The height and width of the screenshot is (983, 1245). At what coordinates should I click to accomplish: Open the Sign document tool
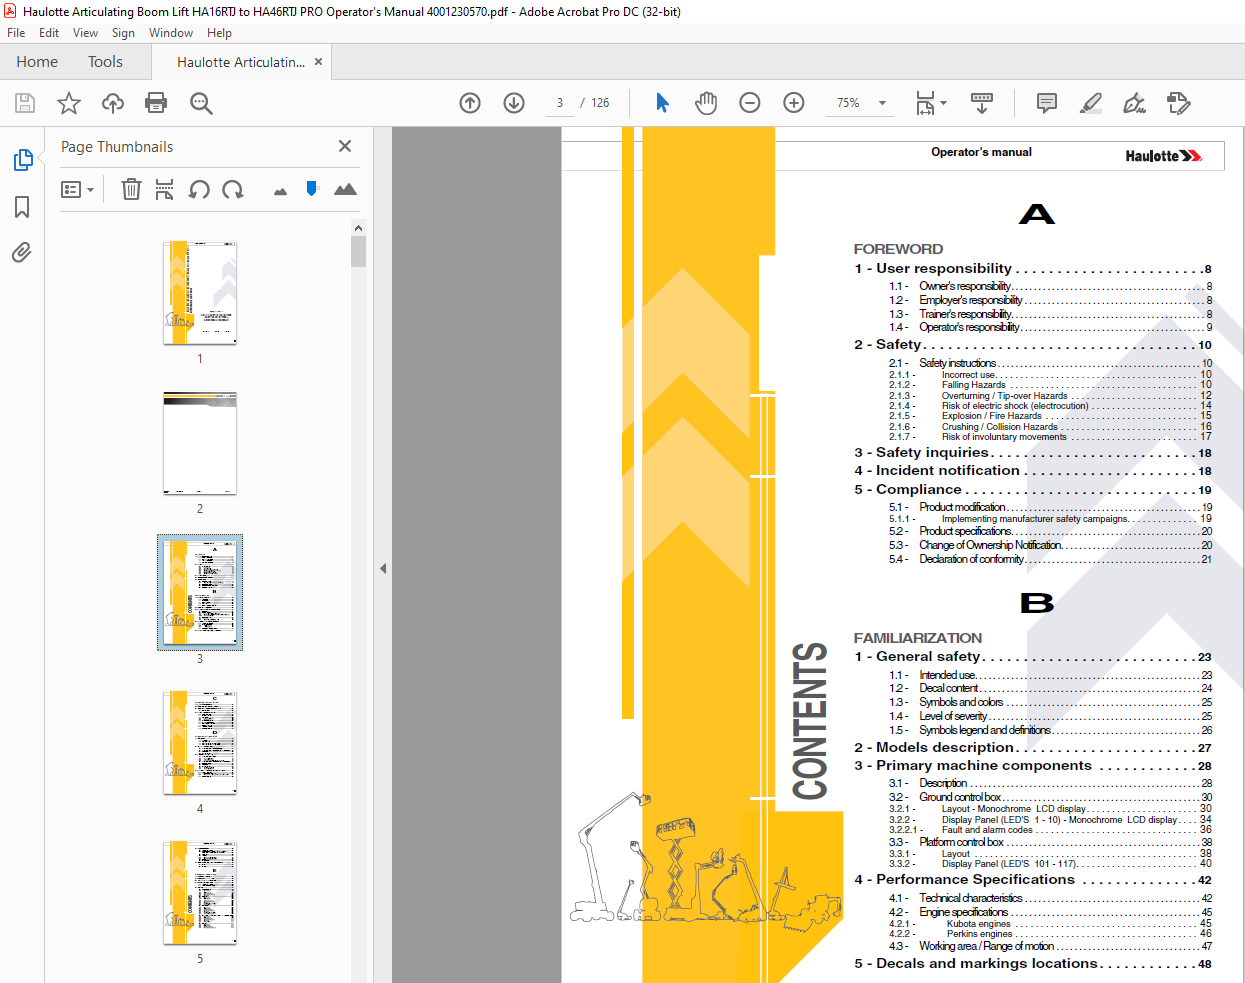coord(1134,103)
